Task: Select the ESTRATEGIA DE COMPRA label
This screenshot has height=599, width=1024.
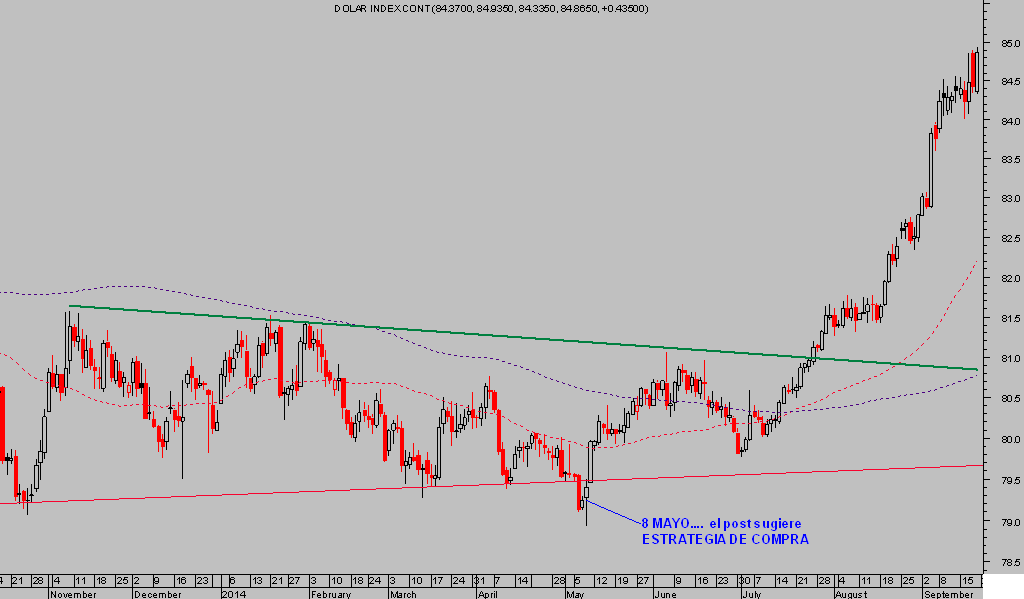Action: click(x=724, y=540)
